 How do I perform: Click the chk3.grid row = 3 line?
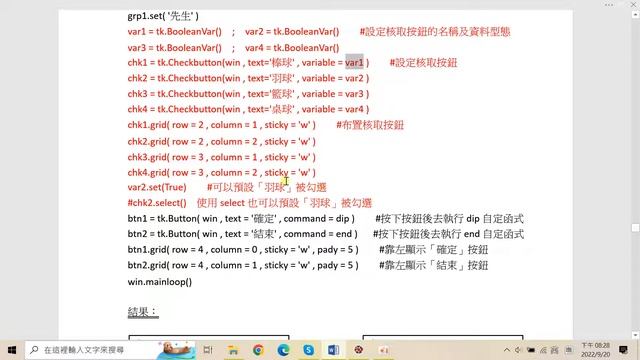[x=222, y=157]
